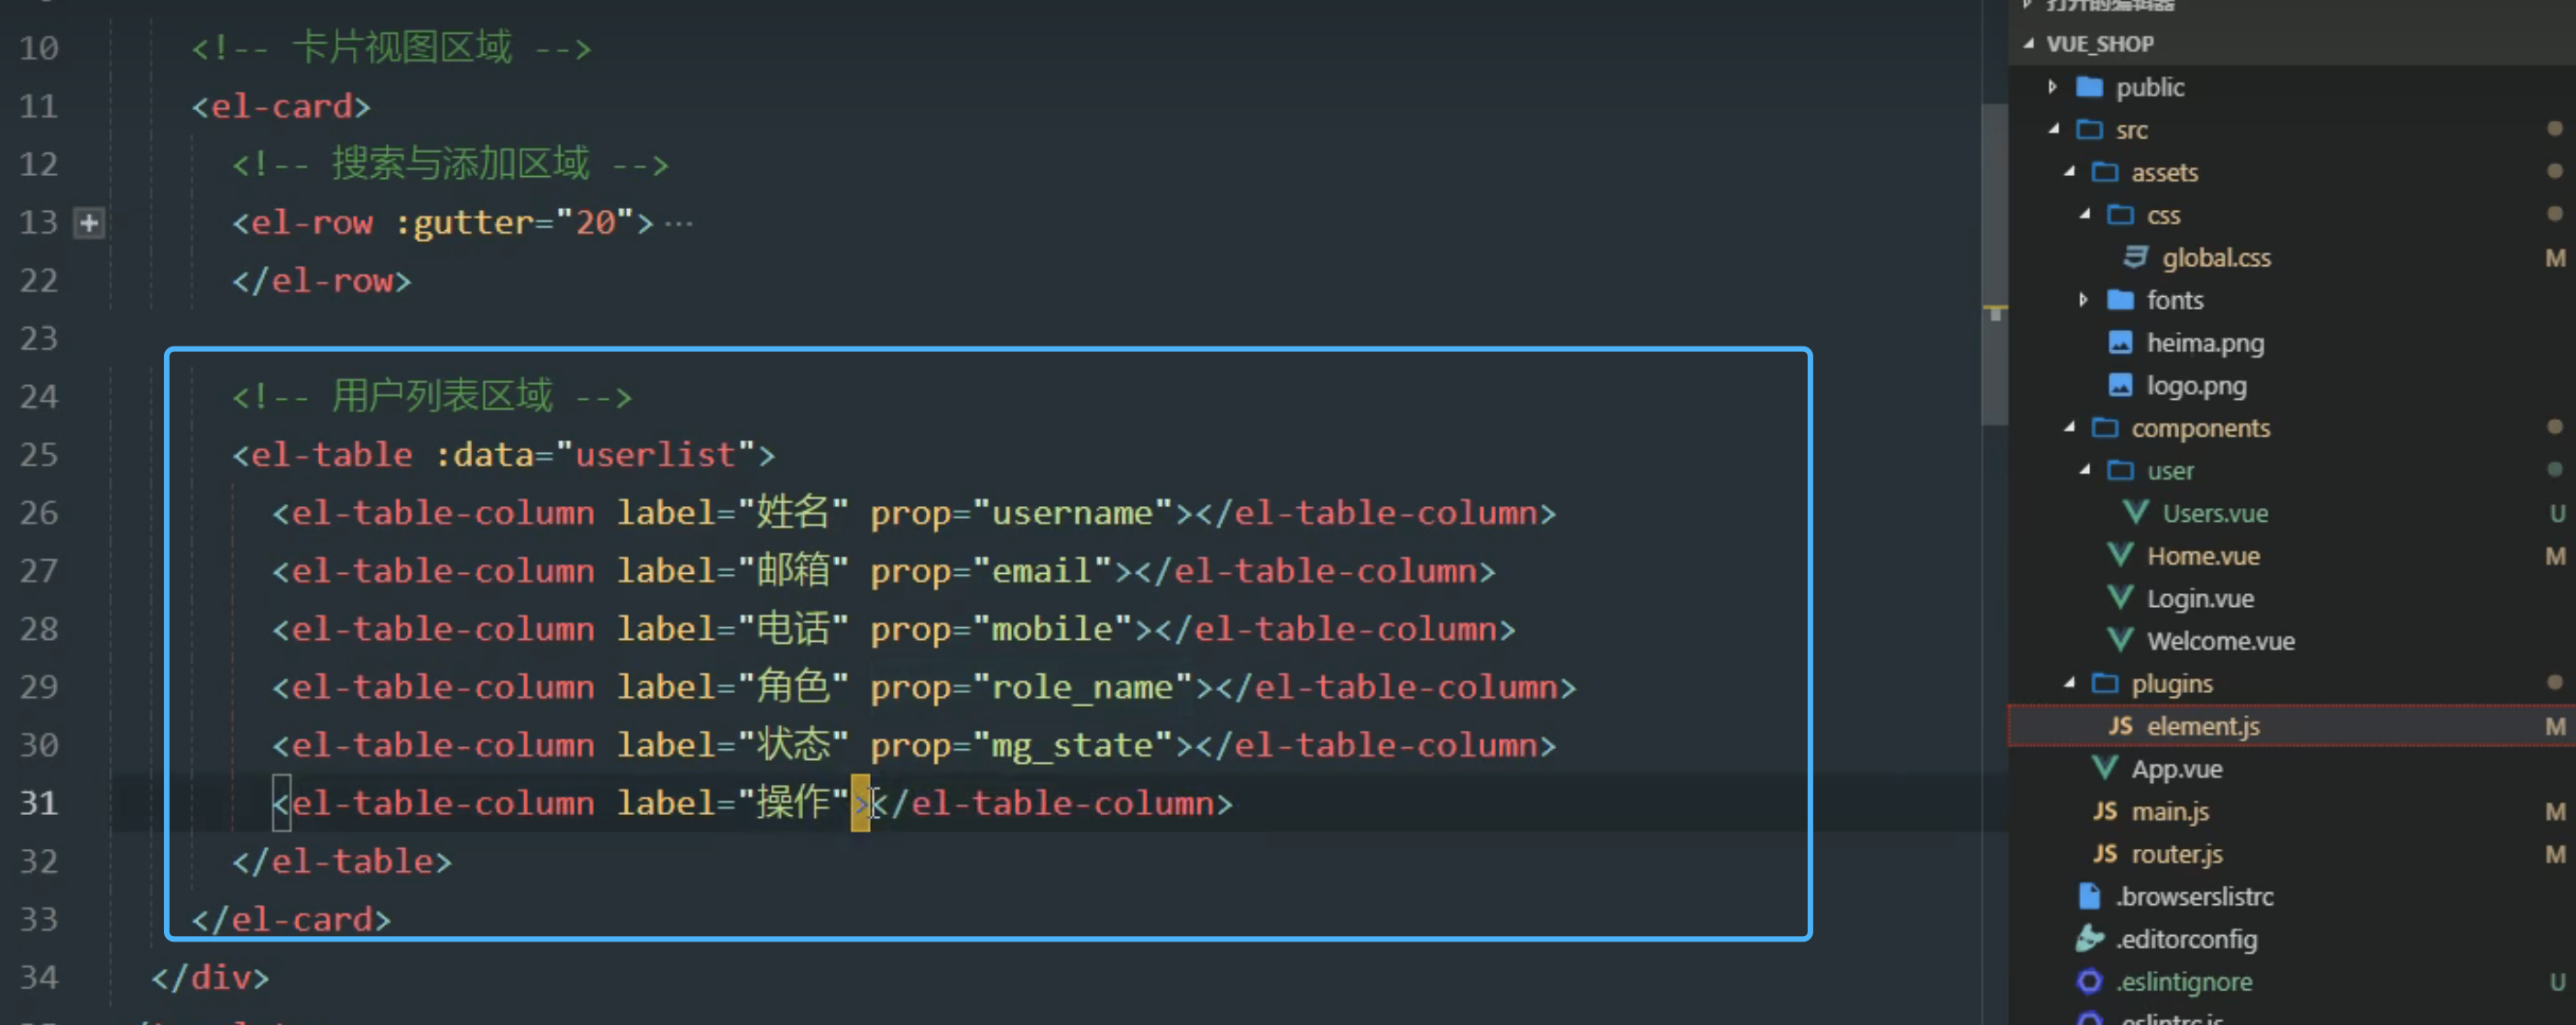Expand the public folder
This screenshot has height=1025, width=2576.
tap(2052, 87)
